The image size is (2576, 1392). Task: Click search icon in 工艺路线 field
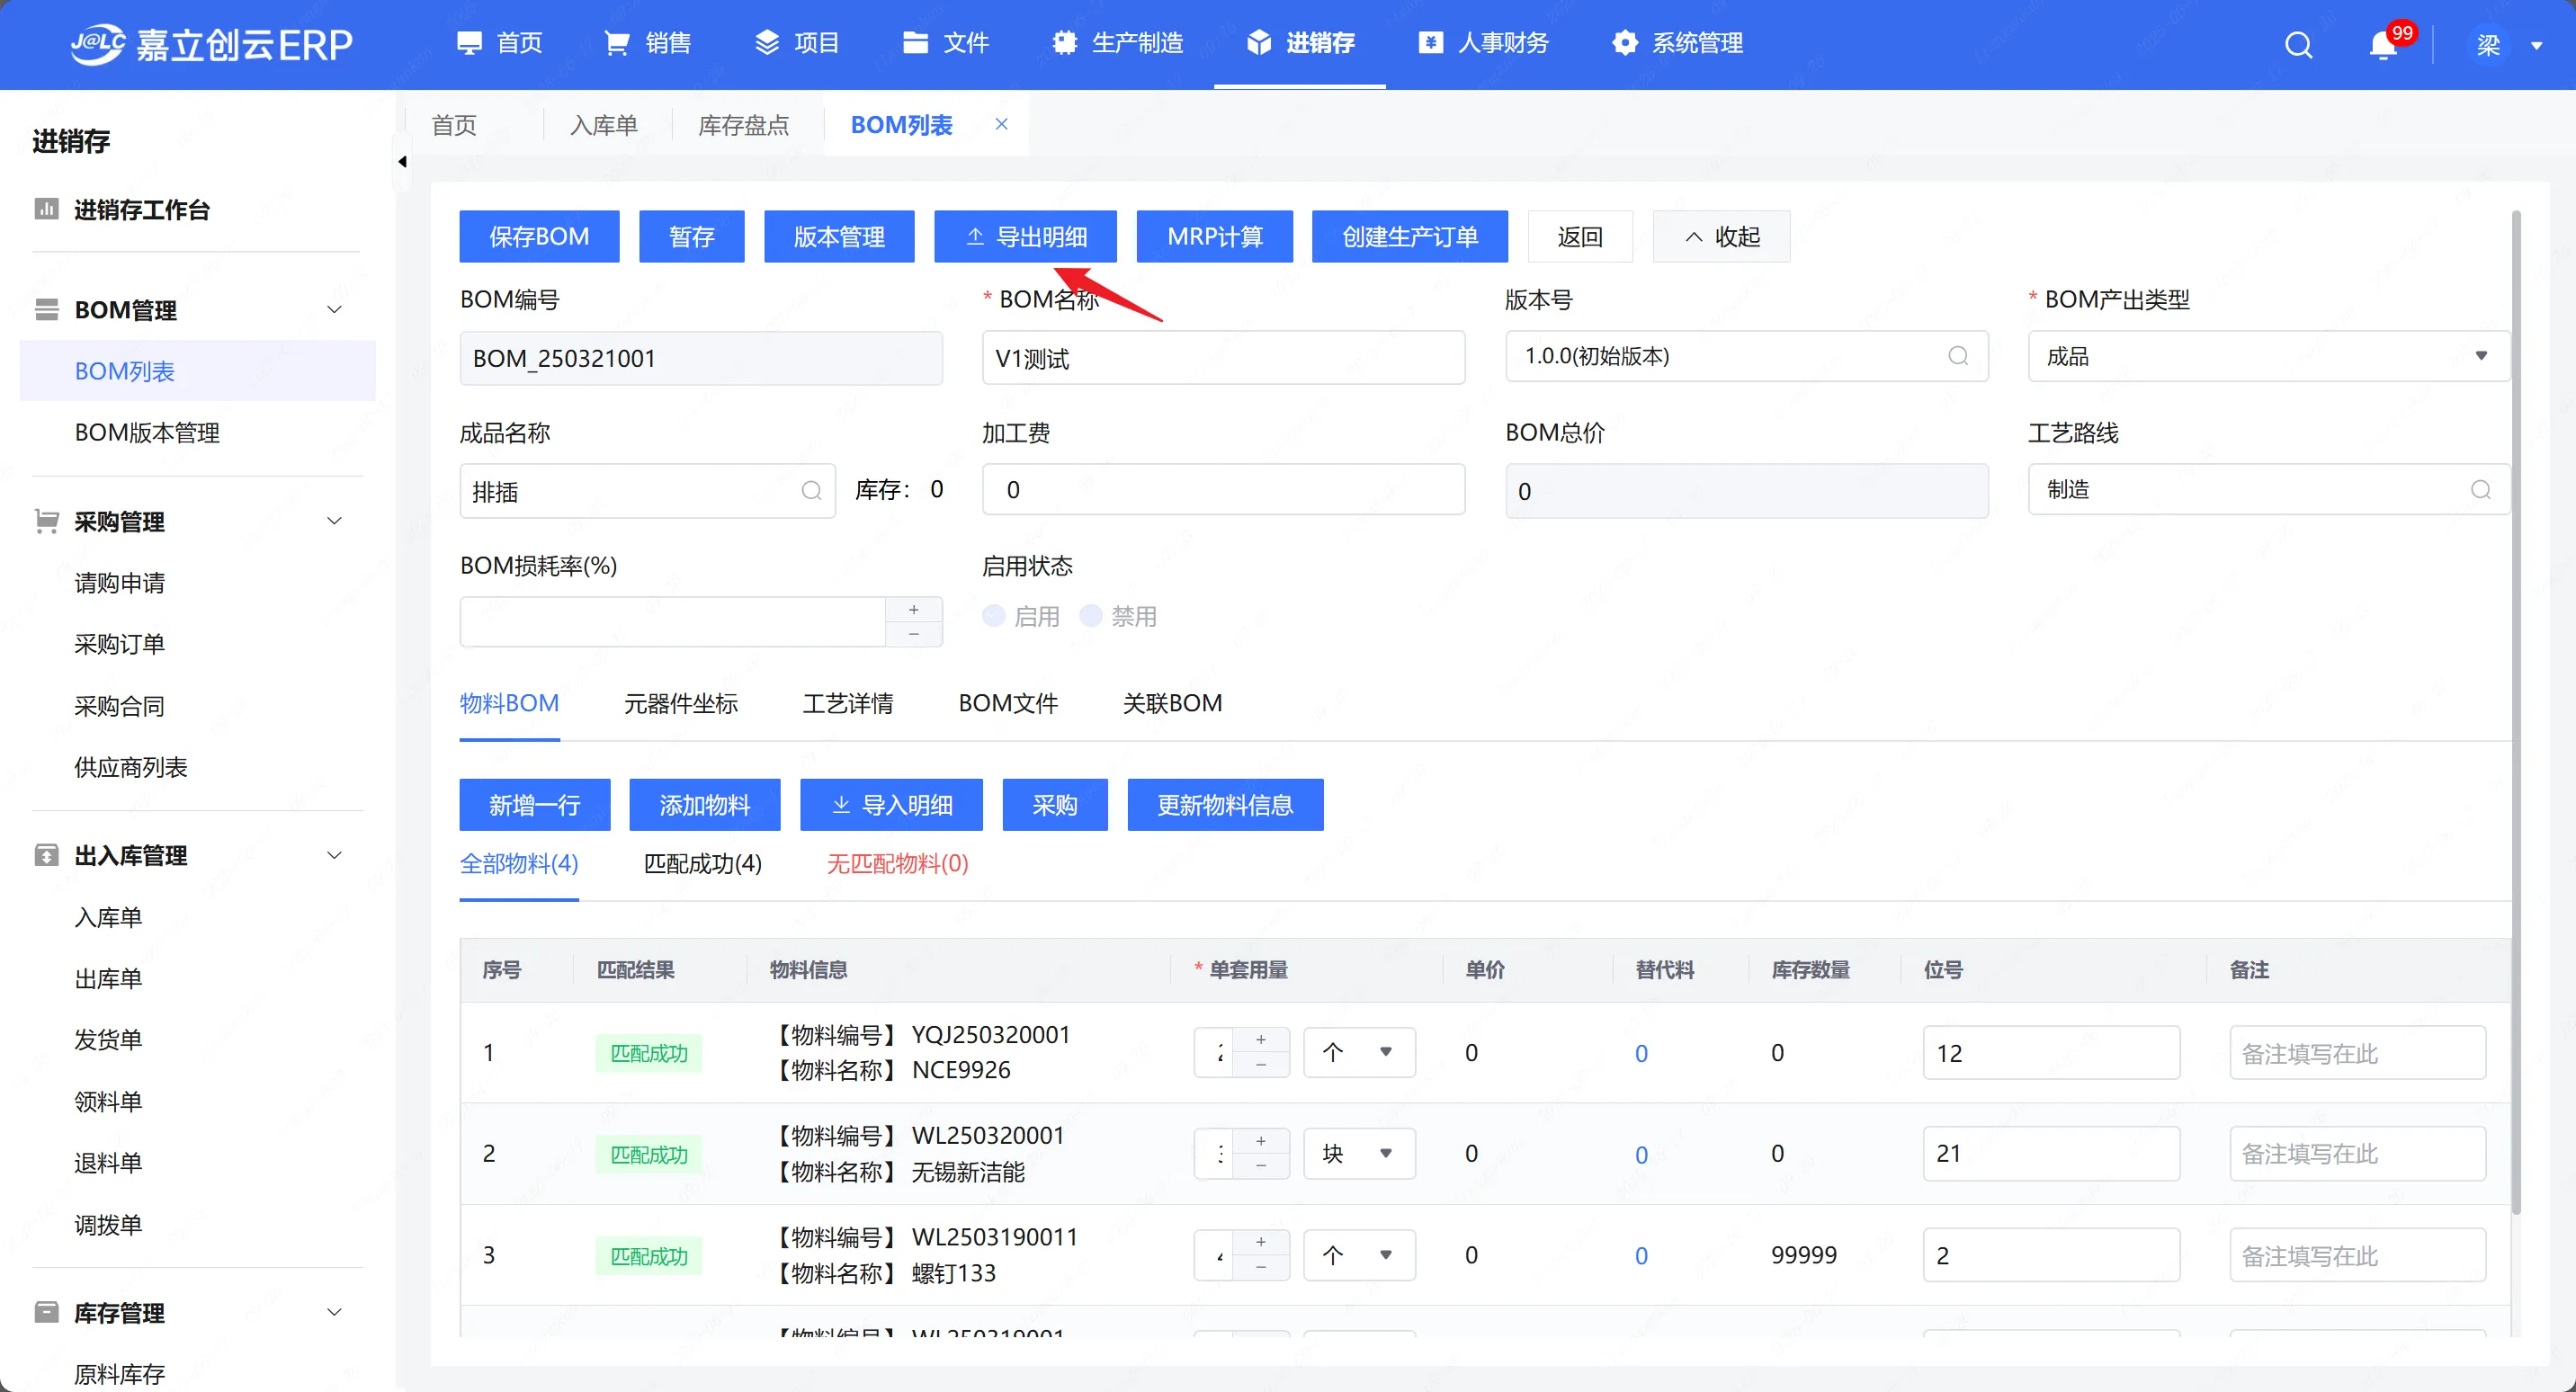click(x=2480, y=489)
